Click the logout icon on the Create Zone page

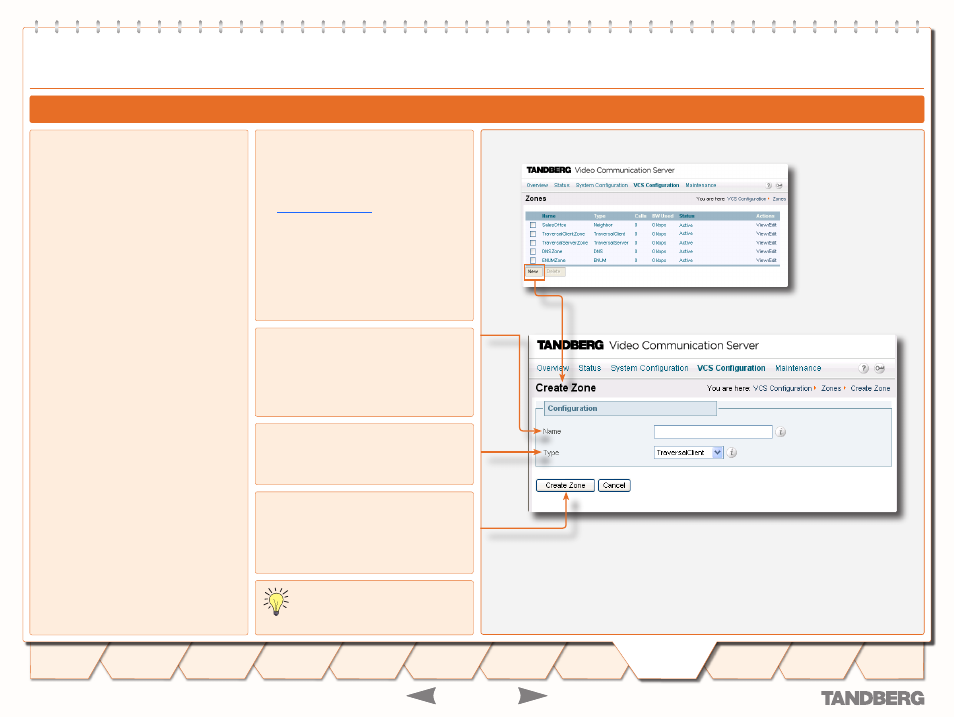point(880,368)
